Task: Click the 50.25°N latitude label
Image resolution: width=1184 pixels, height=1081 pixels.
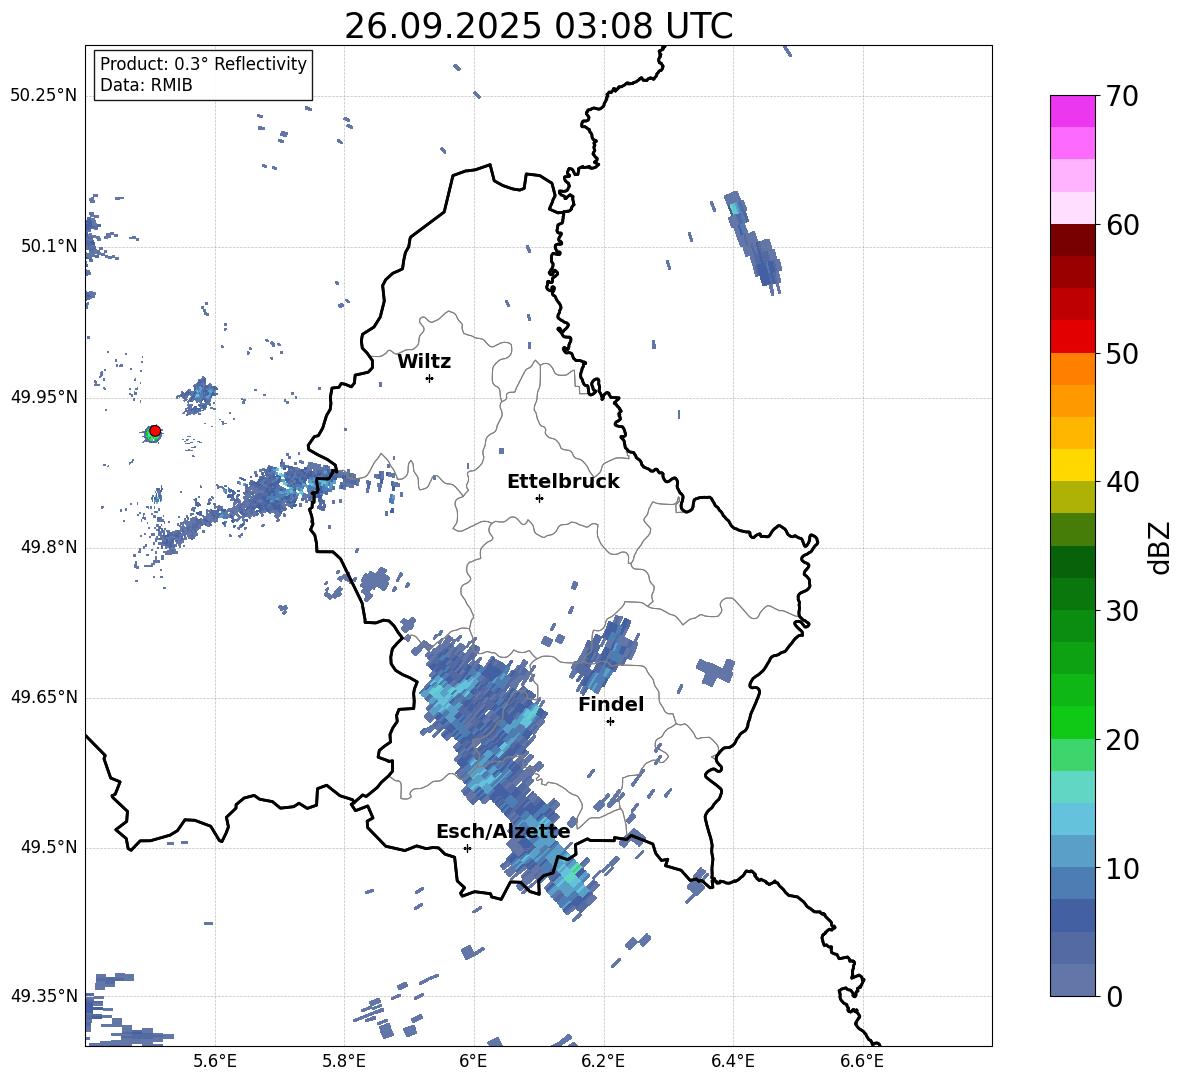Action: pyautogui.click(x=44, y=96)
